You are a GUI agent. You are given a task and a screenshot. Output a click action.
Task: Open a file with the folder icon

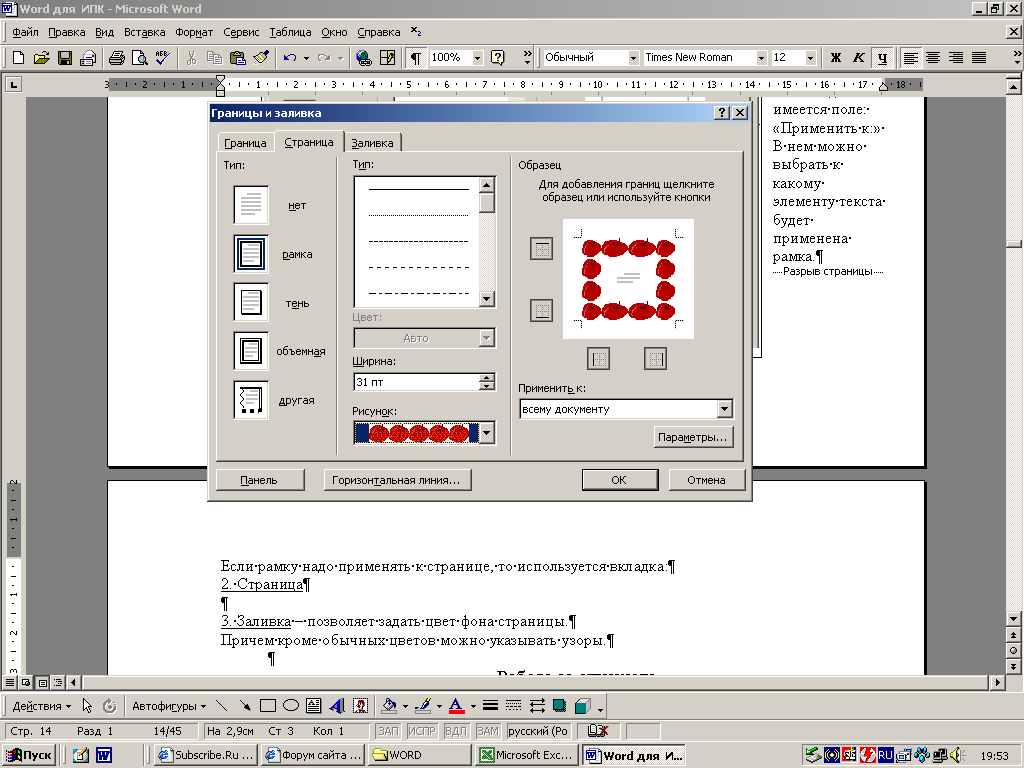[x=41, y=58]
